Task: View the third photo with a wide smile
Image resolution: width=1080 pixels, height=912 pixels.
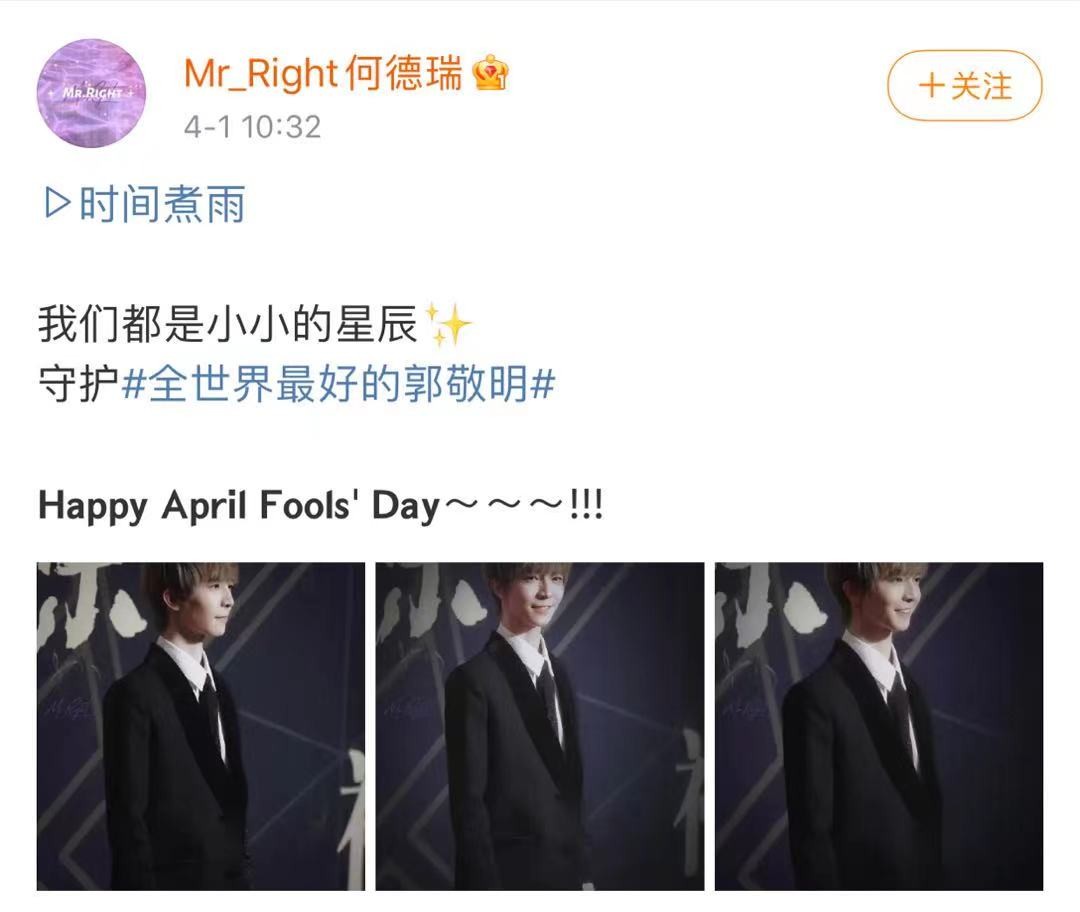Action: click(879, 726)
